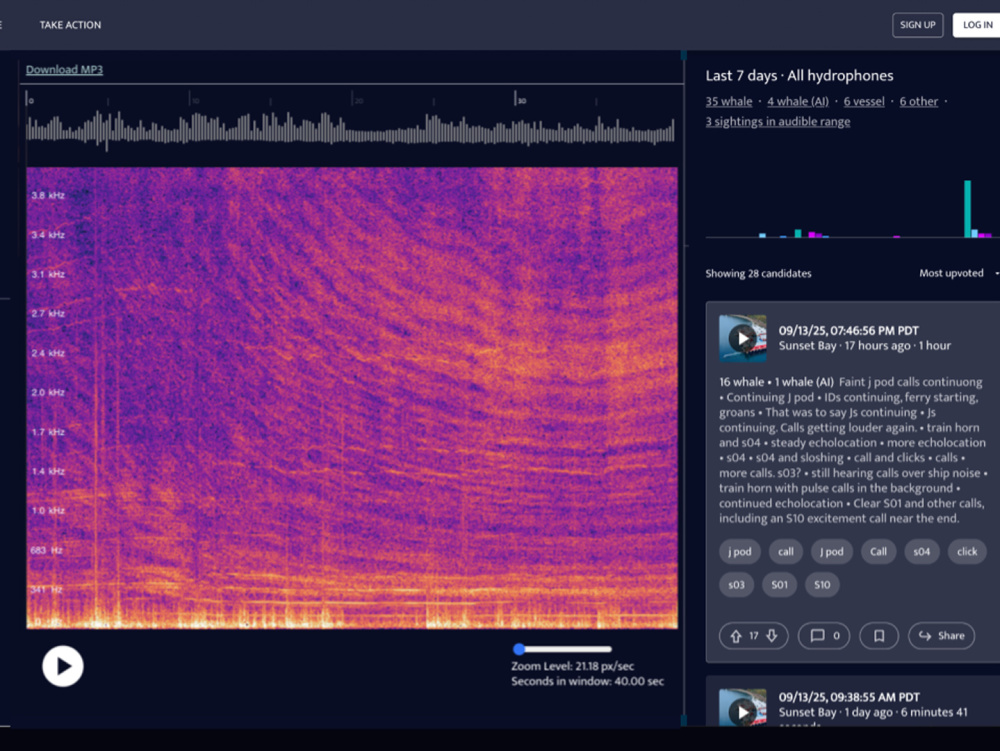Screen dimensions: 1000x751
Task: Select the capitalized 'J pod' tag chip
Action: click(832, 551)
